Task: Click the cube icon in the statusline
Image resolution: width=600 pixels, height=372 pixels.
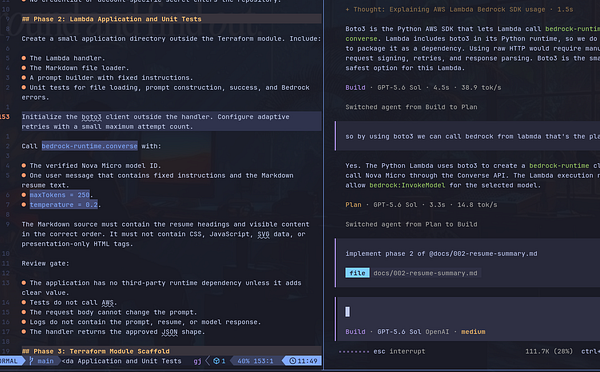Action: click(216, 361)
